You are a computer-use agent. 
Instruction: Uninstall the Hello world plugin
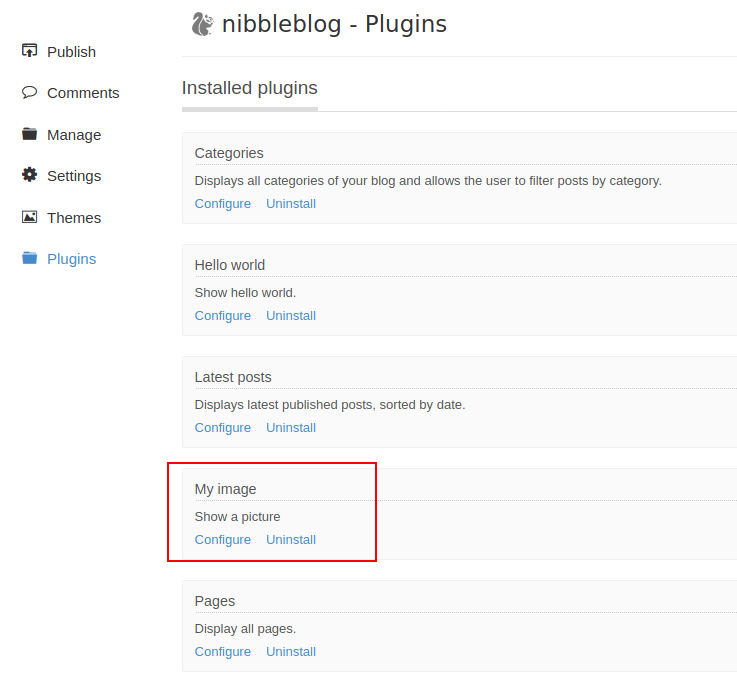tap(291, 315)
